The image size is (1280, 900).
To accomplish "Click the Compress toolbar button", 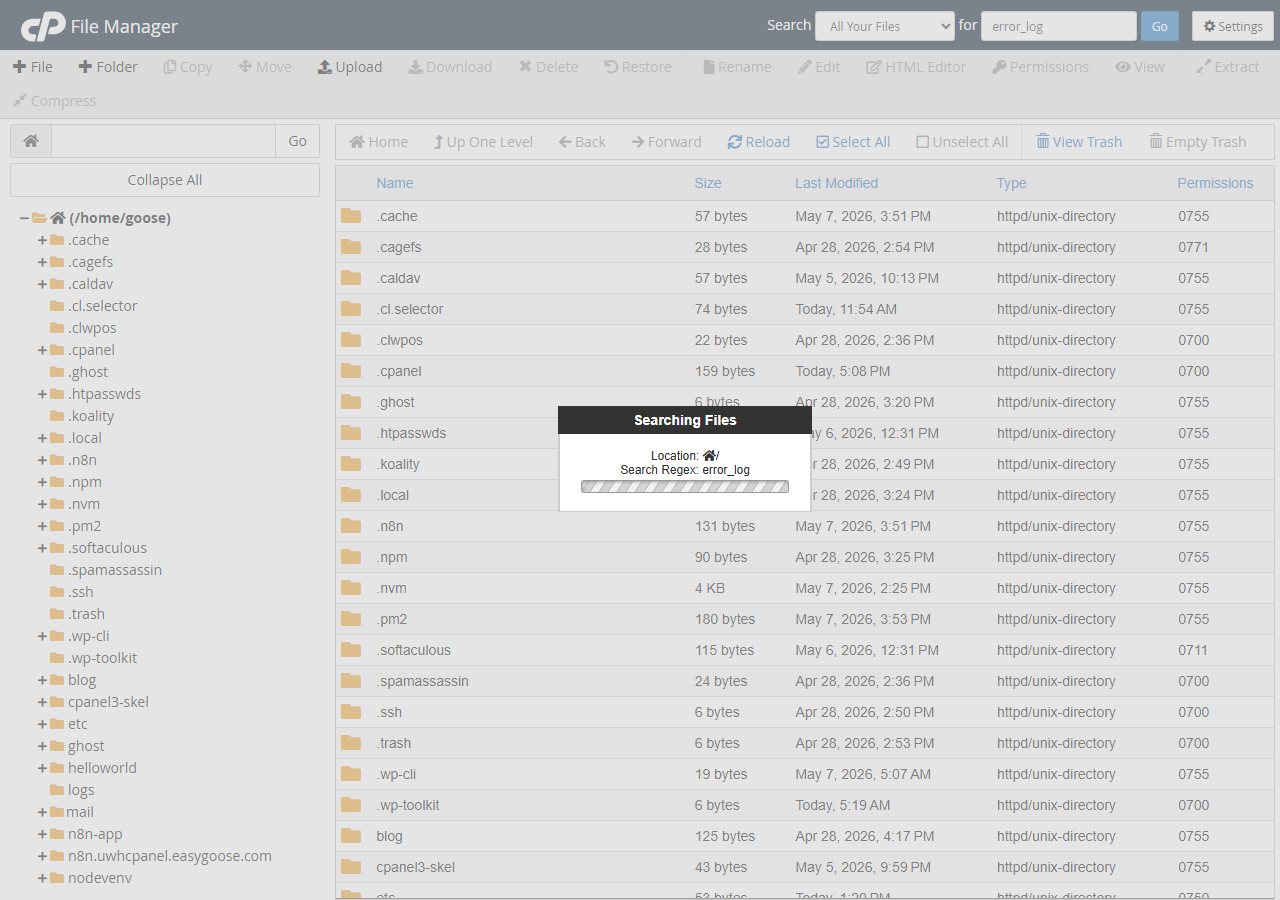I will pos(54,101).
